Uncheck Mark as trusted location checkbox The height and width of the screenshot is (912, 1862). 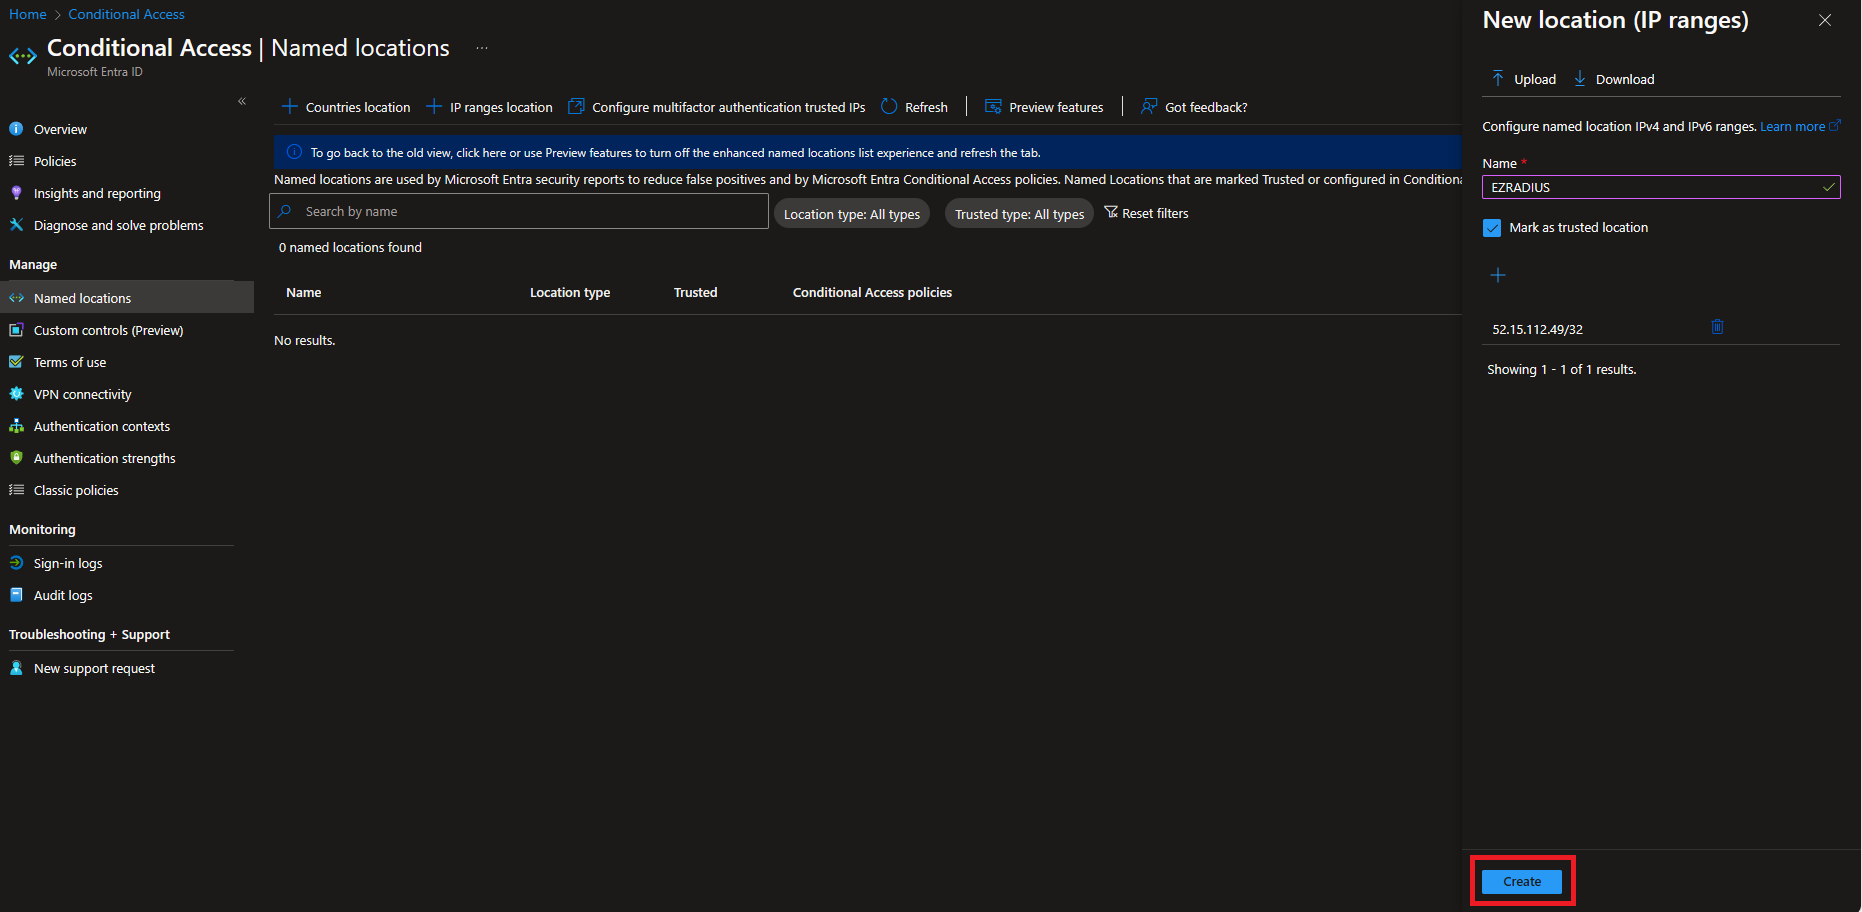[1492, 228]
